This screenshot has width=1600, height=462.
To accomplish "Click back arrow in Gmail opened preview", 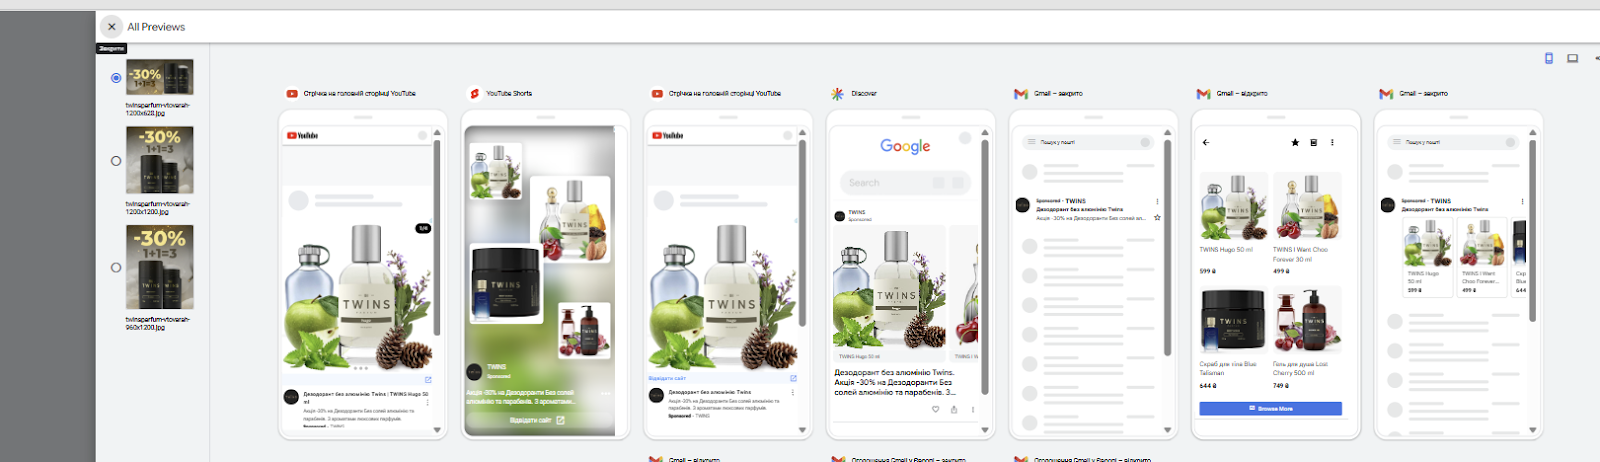I will pyautogui.click(x=1206, y=143).
